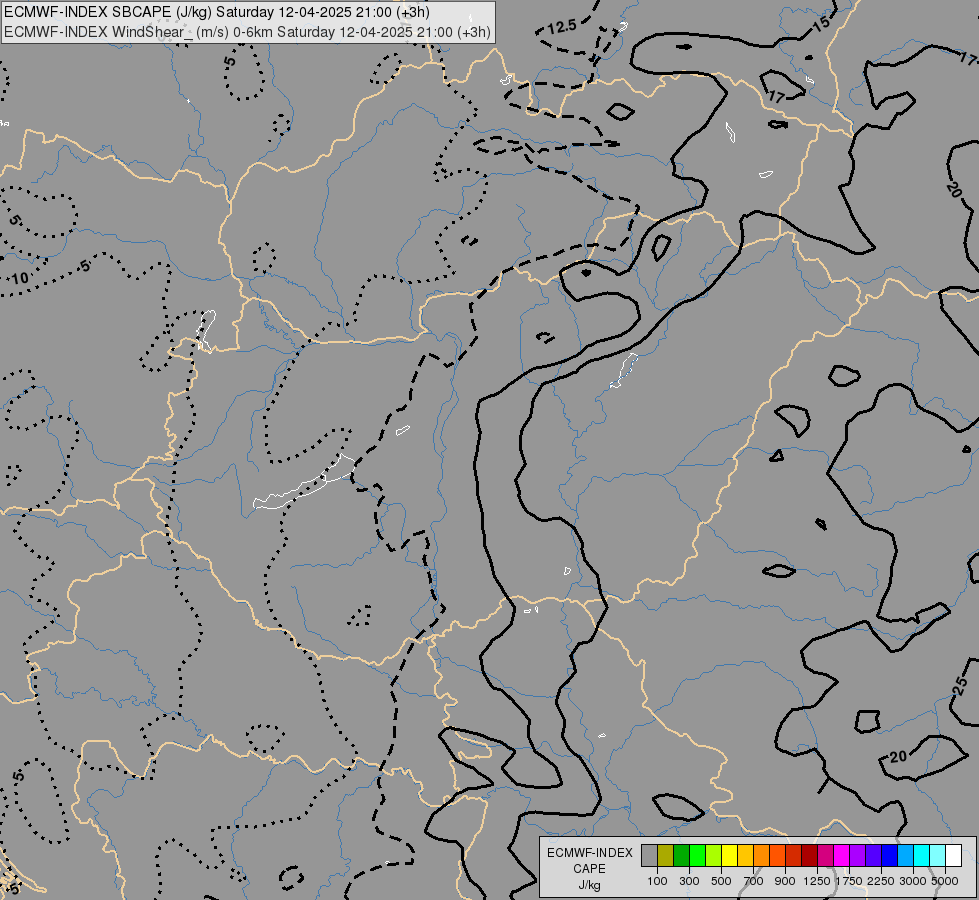Viewport: 979px width, 900px height.
Task: Click the bright green 300 J/kg swatch
Action: coord(697,855)
